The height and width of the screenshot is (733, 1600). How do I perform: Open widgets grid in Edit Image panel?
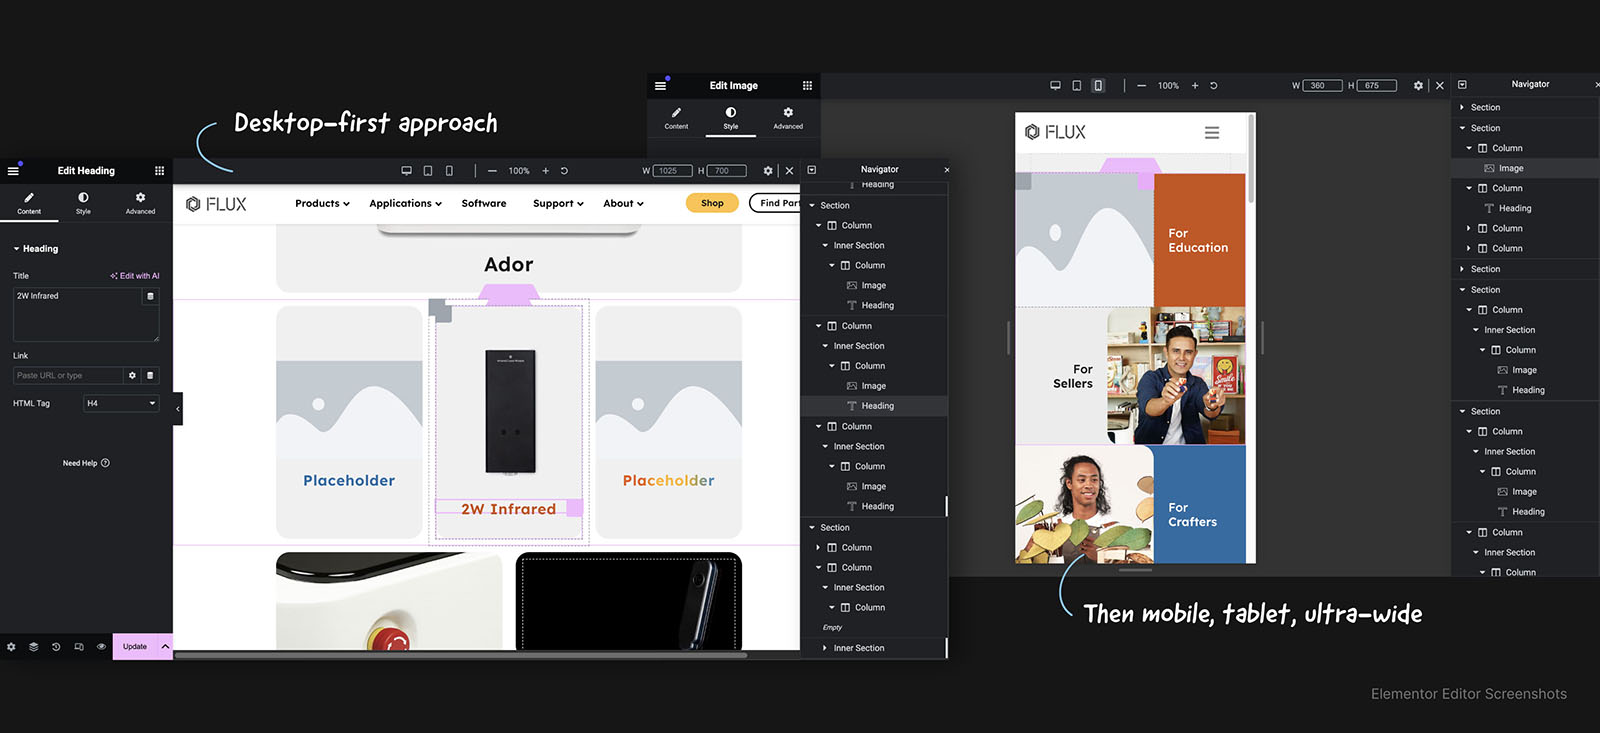click(807, 86)
